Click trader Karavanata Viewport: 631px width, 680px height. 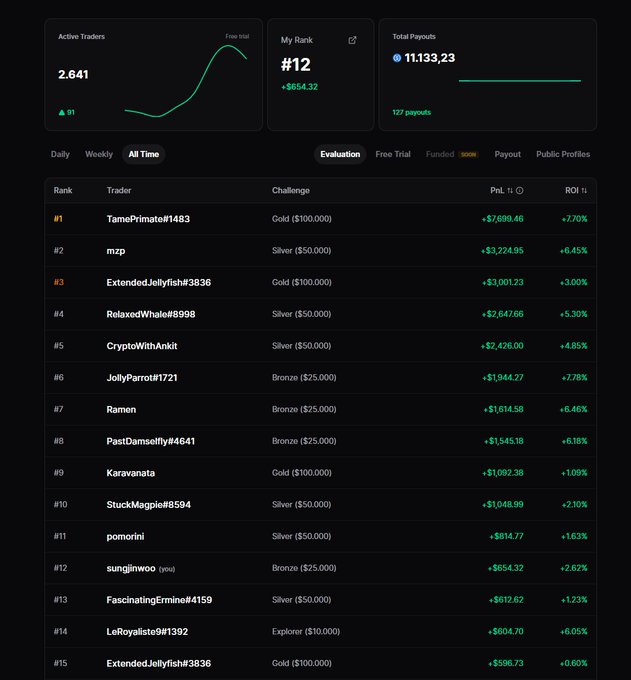131,473
